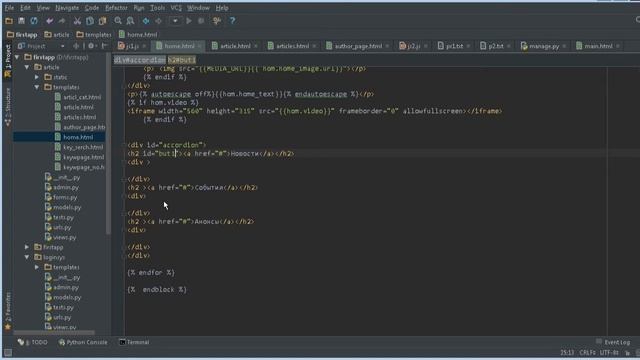Image resolution: width=640 pixels, height=360 pixels.
Task: Toggle the Structure side tool window
Action: [8, 107]
